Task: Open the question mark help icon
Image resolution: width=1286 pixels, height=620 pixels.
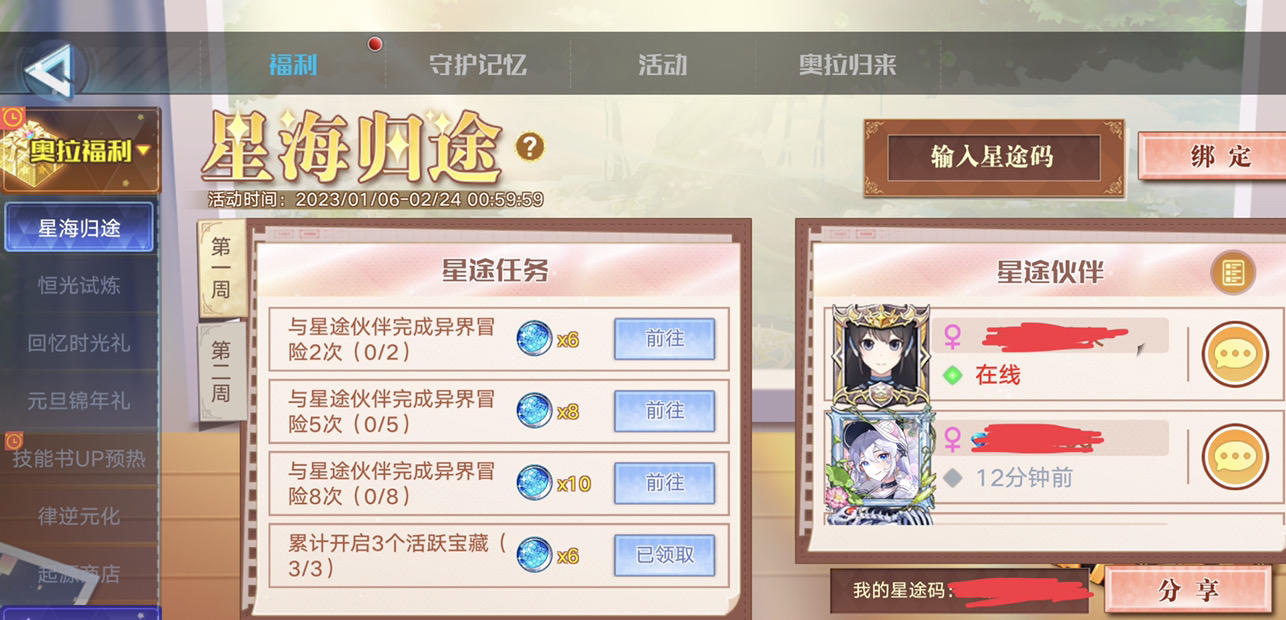Action: tap(530, 148)
